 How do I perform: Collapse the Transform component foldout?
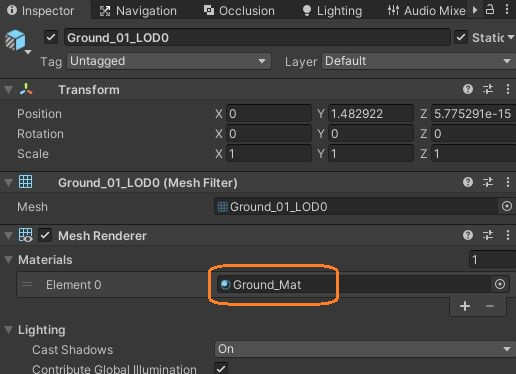[9, 89]
